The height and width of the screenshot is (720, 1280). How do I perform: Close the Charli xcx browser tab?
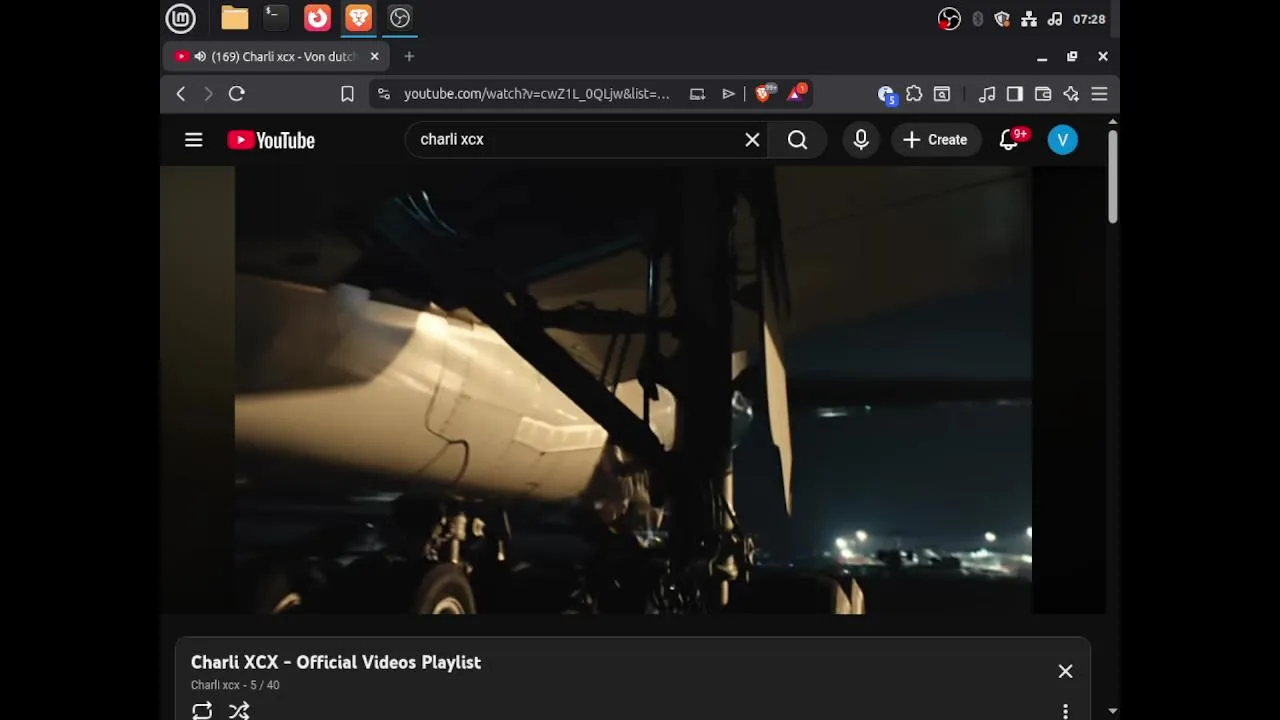375,57
